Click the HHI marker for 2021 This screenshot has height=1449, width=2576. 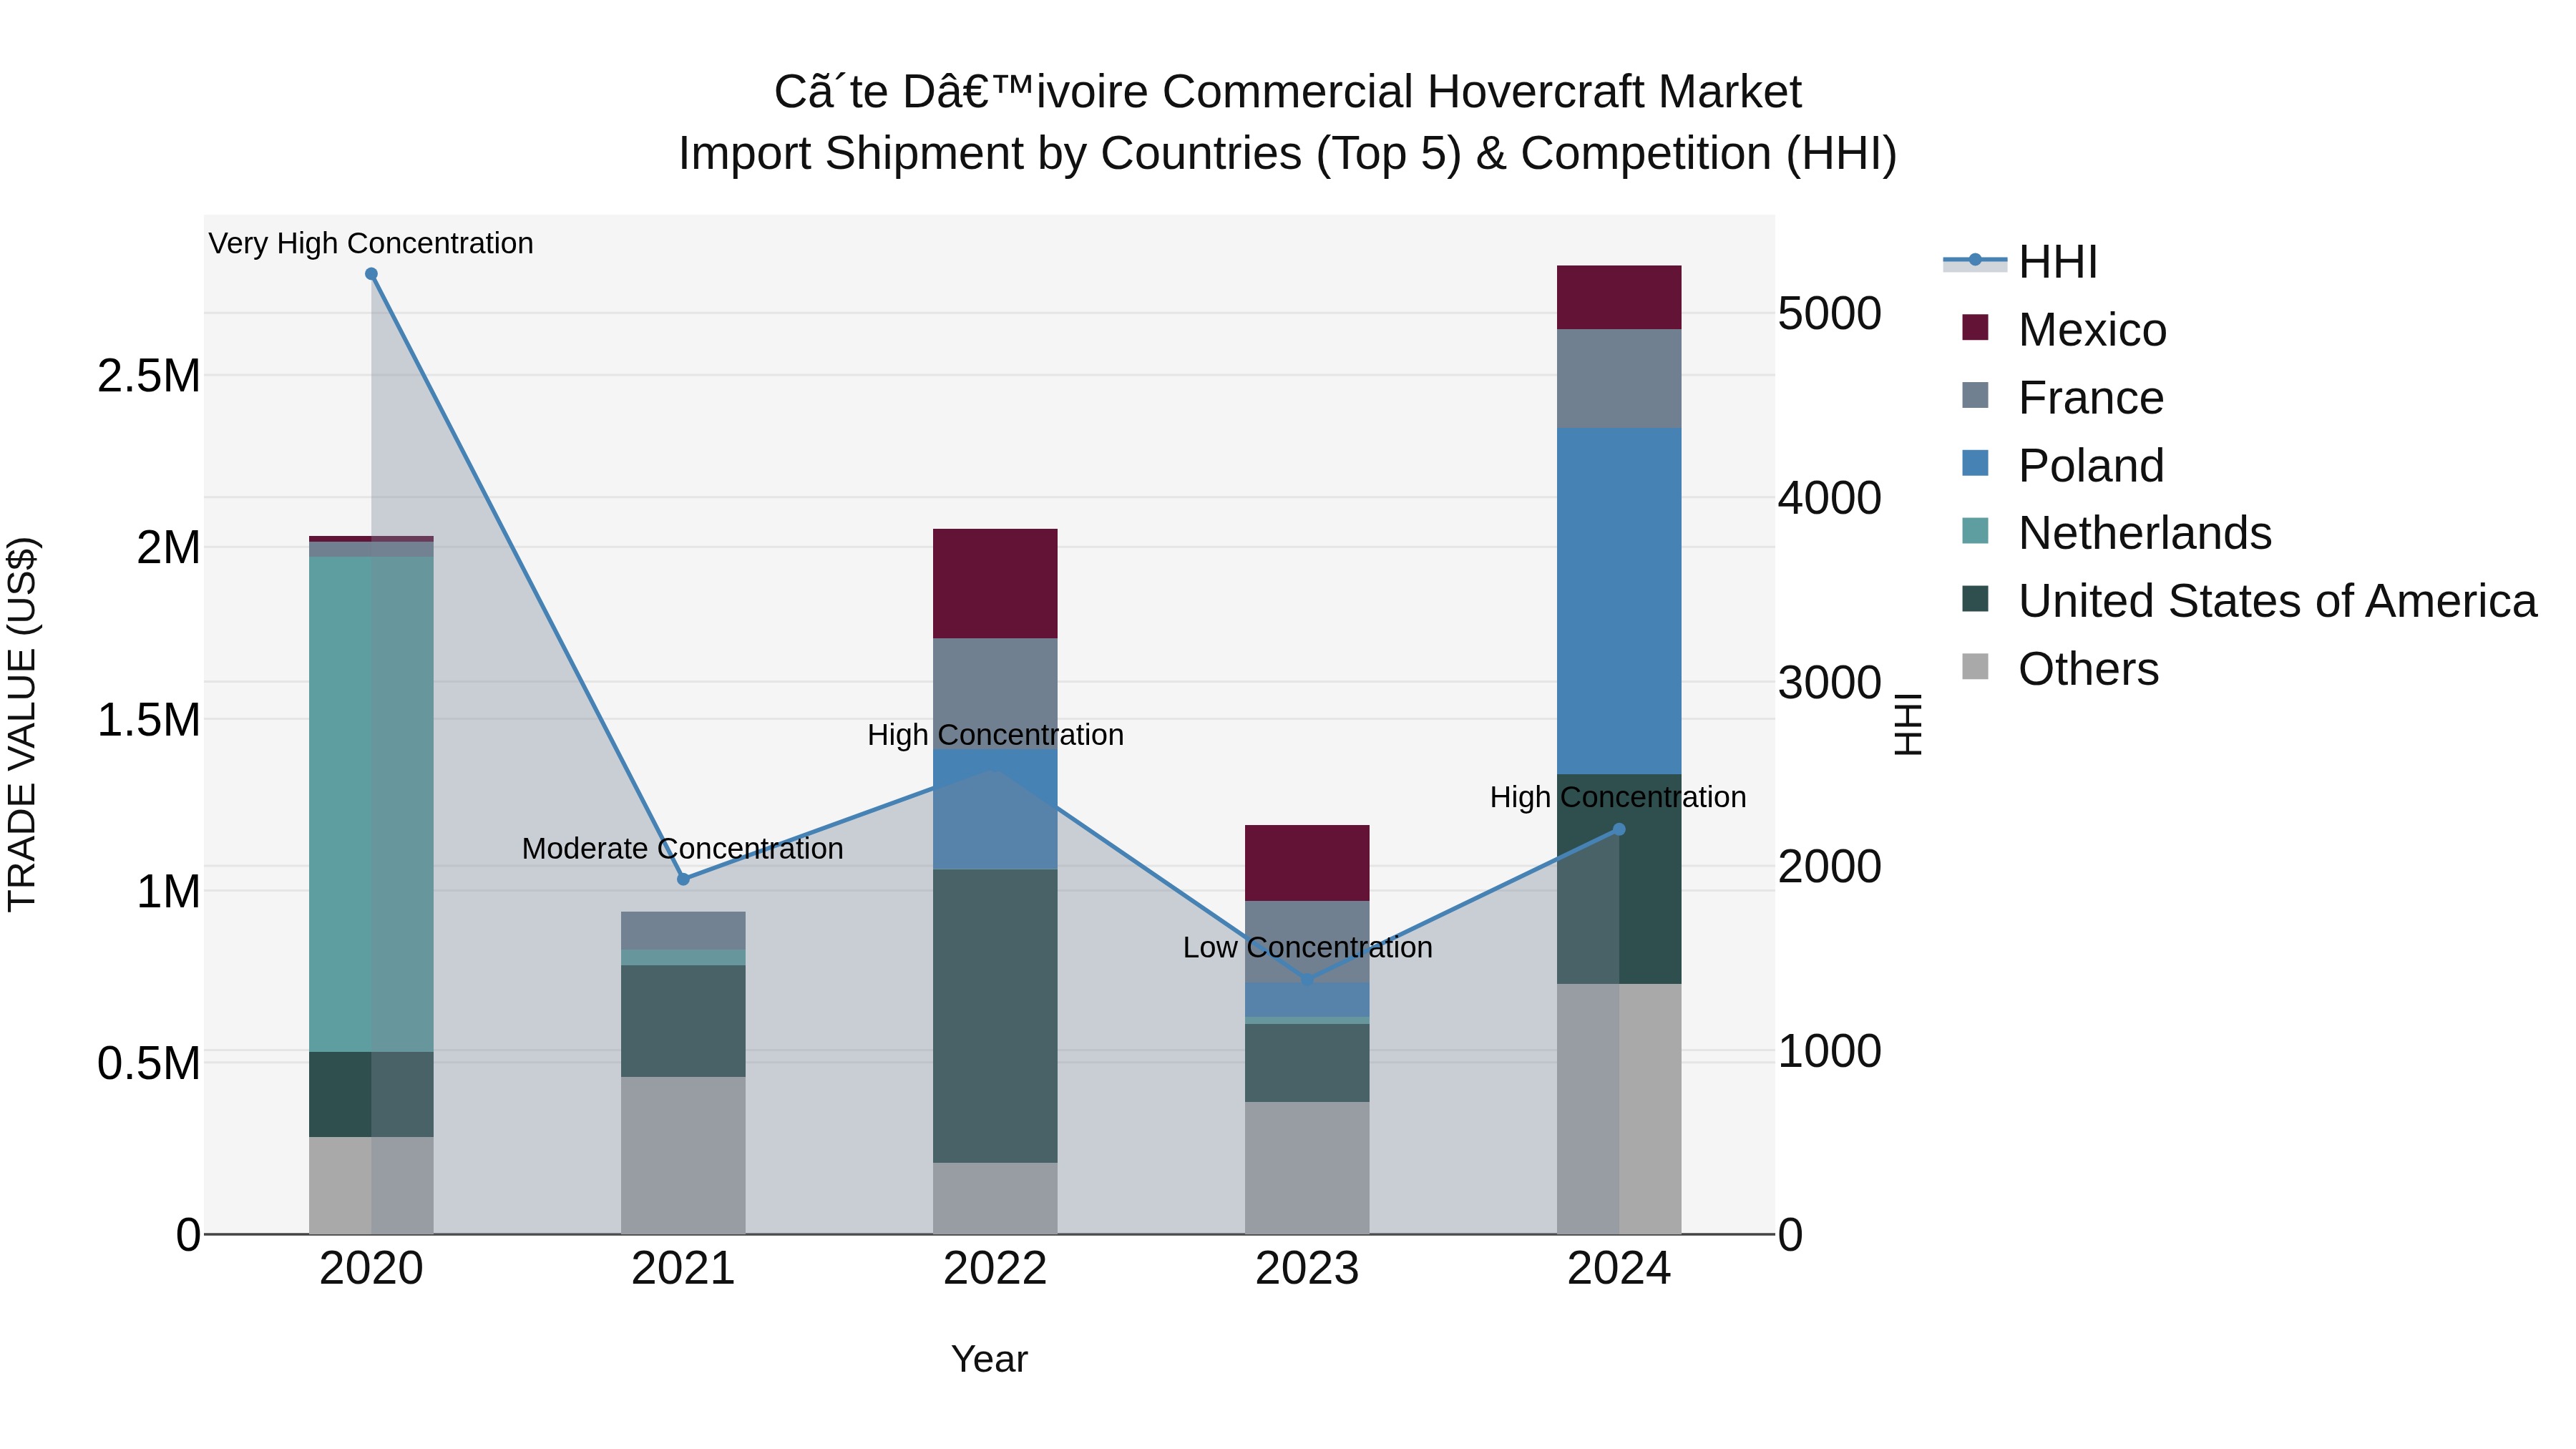click(x=683, y=879)
